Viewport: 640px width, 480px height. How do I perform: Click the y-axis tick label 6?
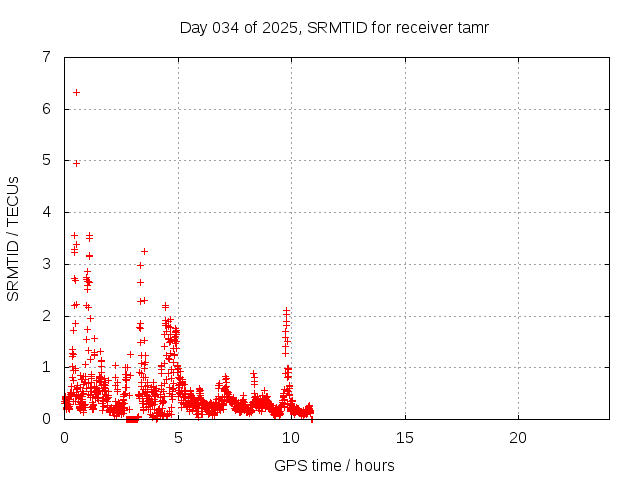[46, 109]
